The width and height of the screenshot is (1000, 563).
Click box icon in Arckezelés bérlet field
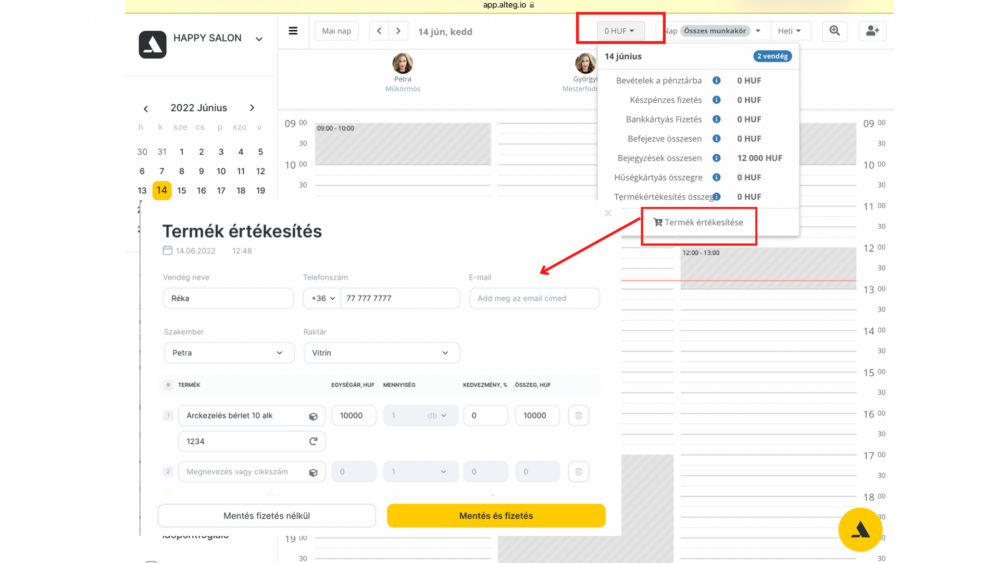tap(313, 416)
